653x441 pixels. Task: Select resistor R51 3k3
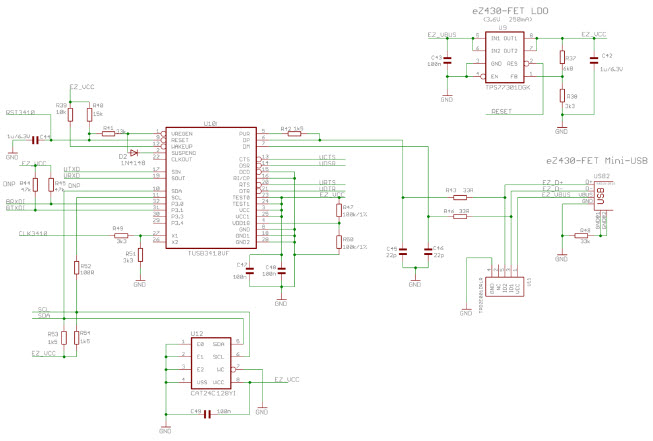pyautogui.click(x=141, y=254)
